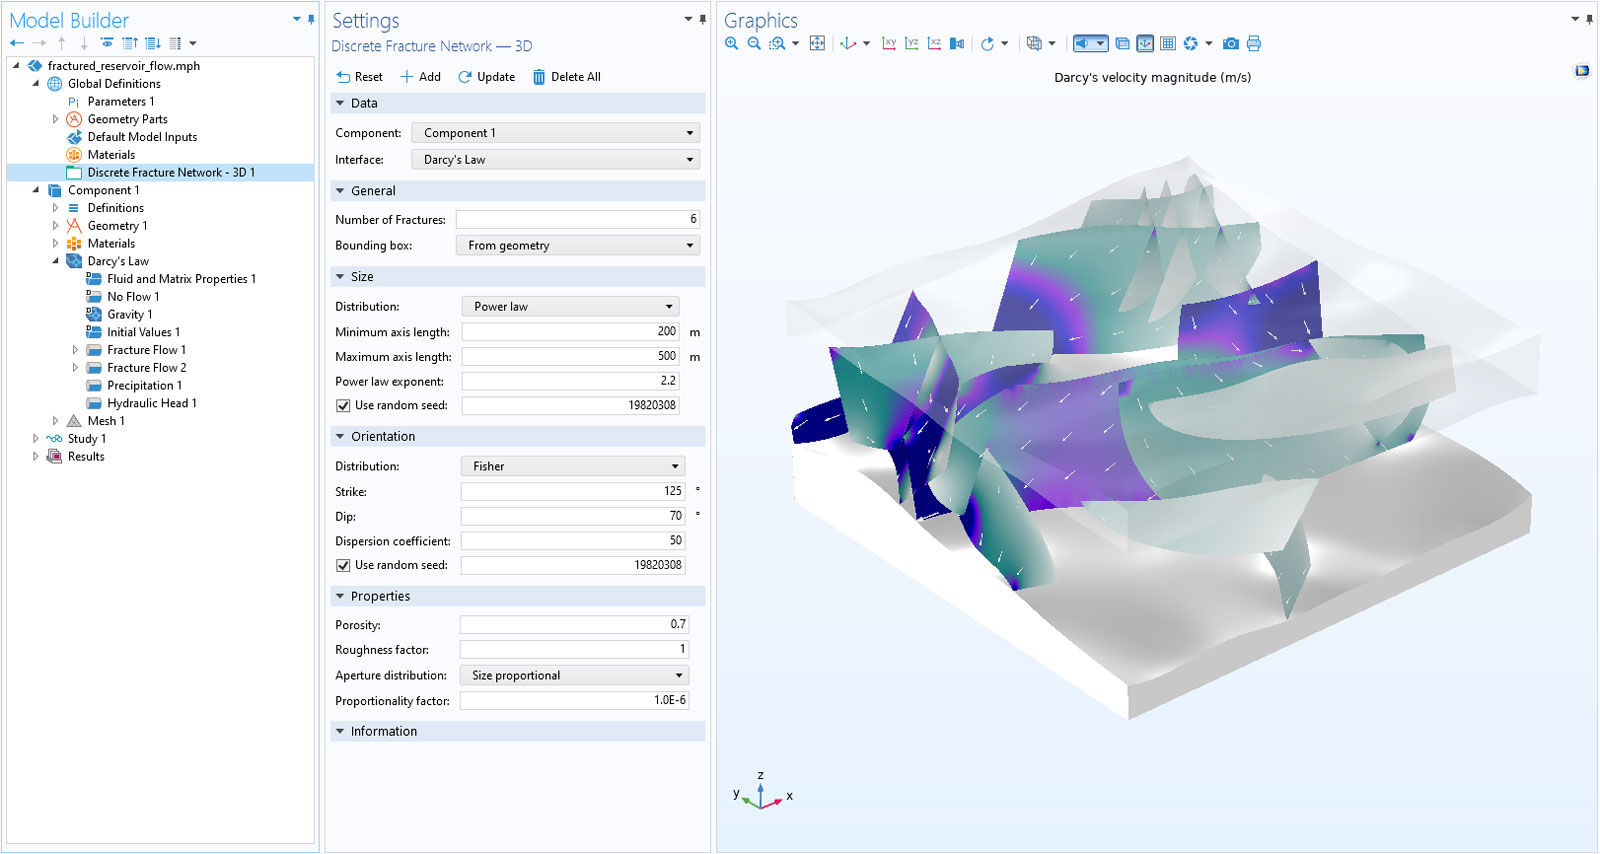Toggle Use random seed under Size
Screen dimensions: 1600x854
(x=343, y=406)
